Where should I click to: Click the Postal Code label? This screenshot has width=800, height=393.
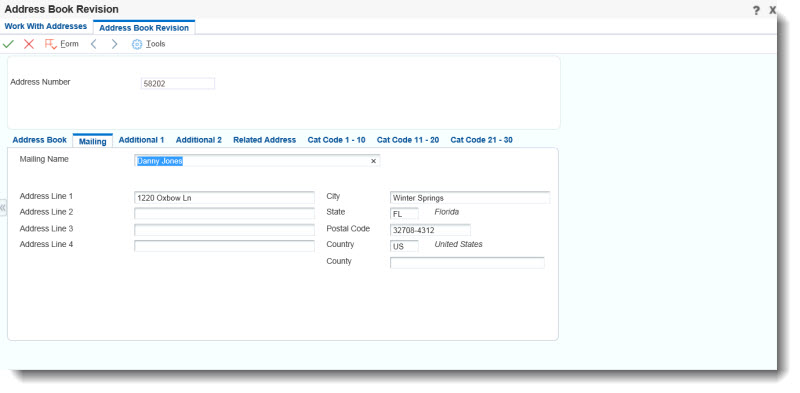[x=348, y=229]
